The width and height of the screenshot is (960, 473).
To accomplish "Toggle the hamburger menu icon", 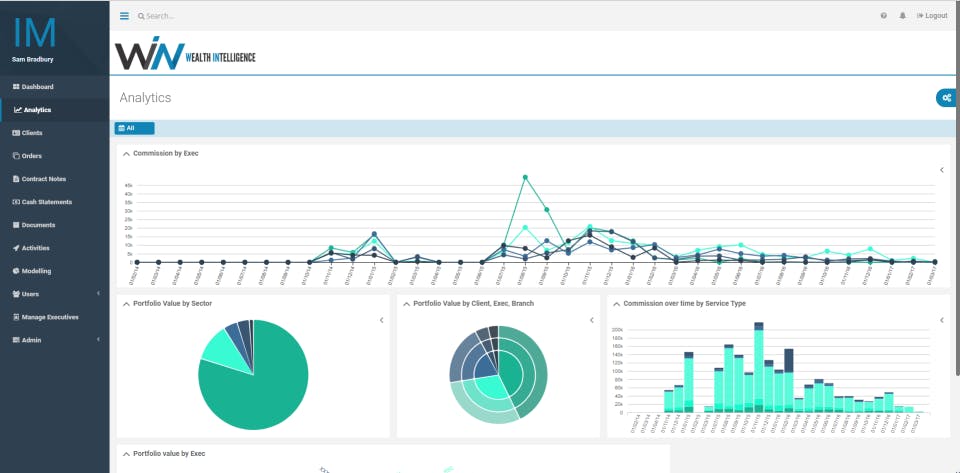I will 124,16.
